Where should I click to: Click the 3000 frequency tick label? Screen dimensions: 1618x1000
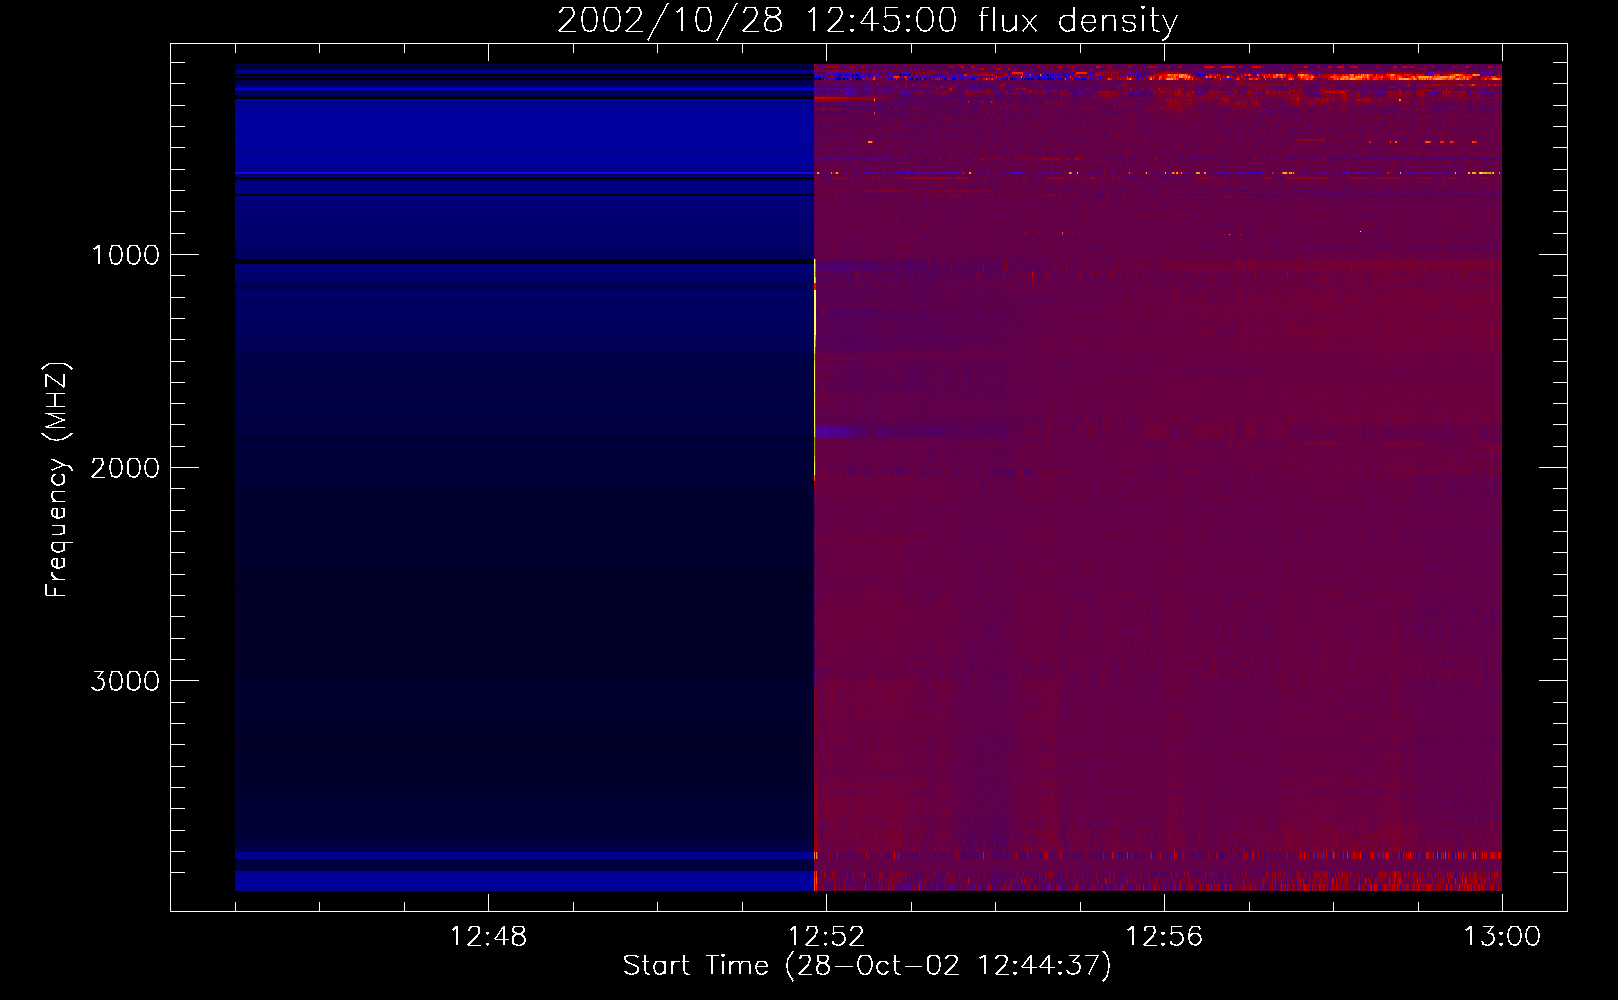pos(126,681)
